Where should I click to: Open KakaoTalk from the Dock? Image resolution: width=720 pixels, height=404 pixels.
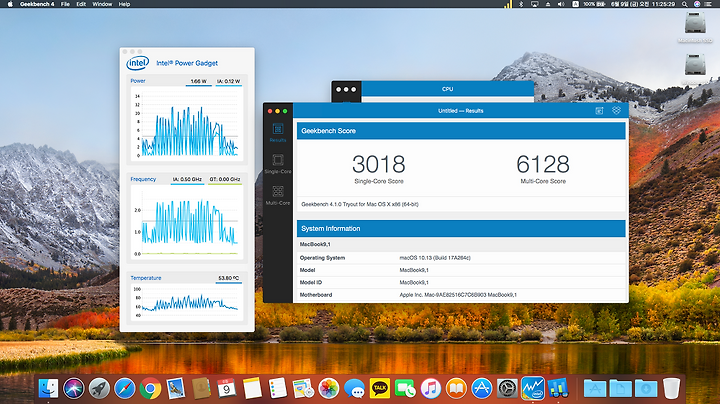[x=380, y=388]
